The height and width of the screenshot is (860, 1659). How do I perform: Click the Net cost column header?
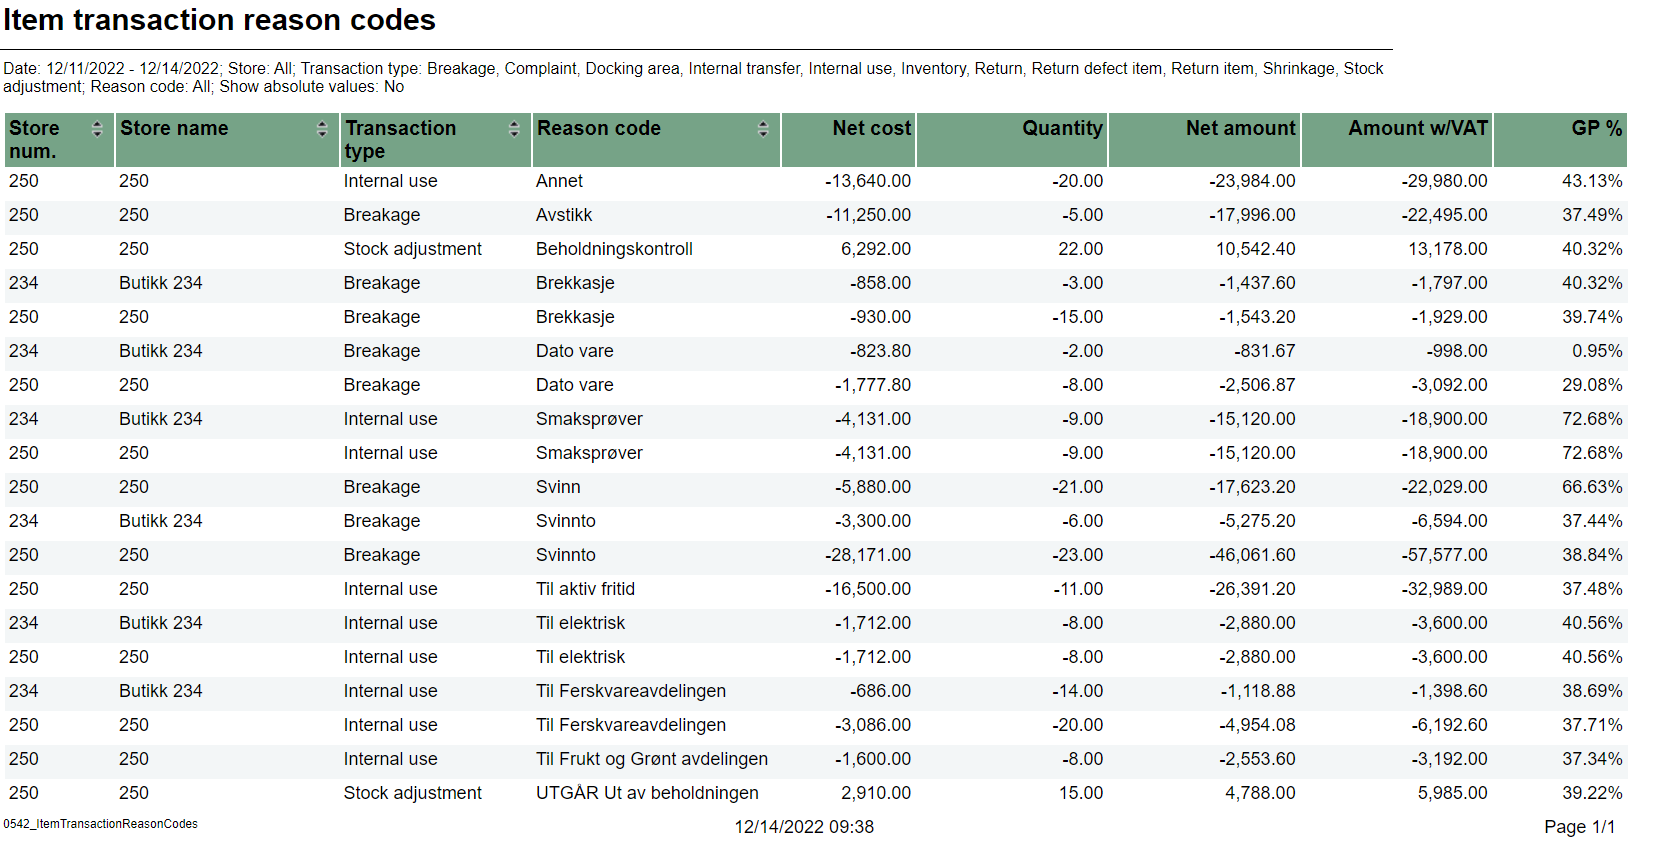[x=871, y=128]
